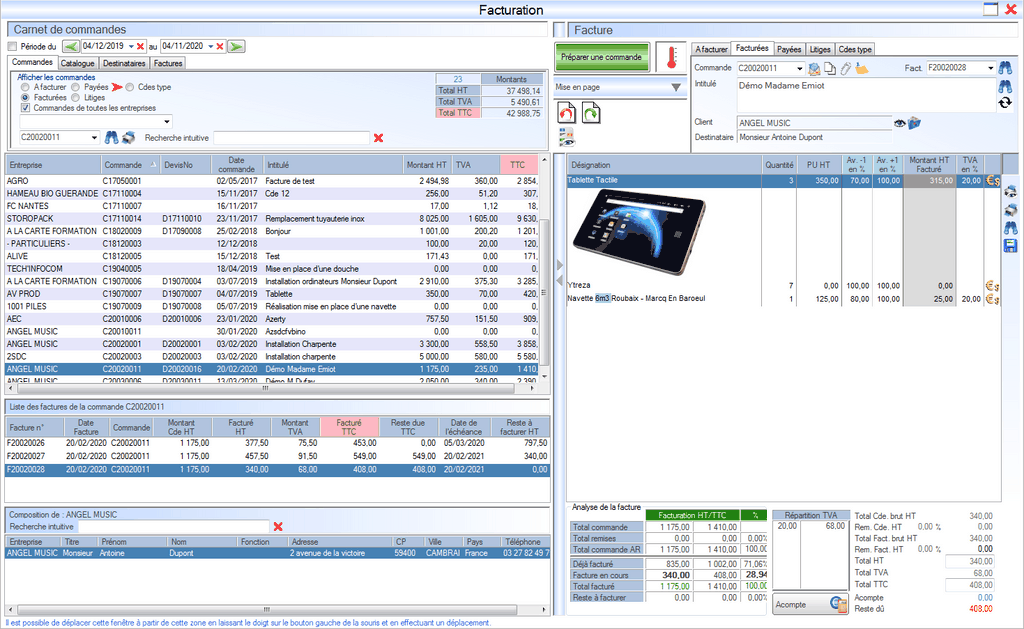Click binoculars search icon beside left C20020011 combo
The width and height of the screenshot is (1024, 629).
coord(112,137)
